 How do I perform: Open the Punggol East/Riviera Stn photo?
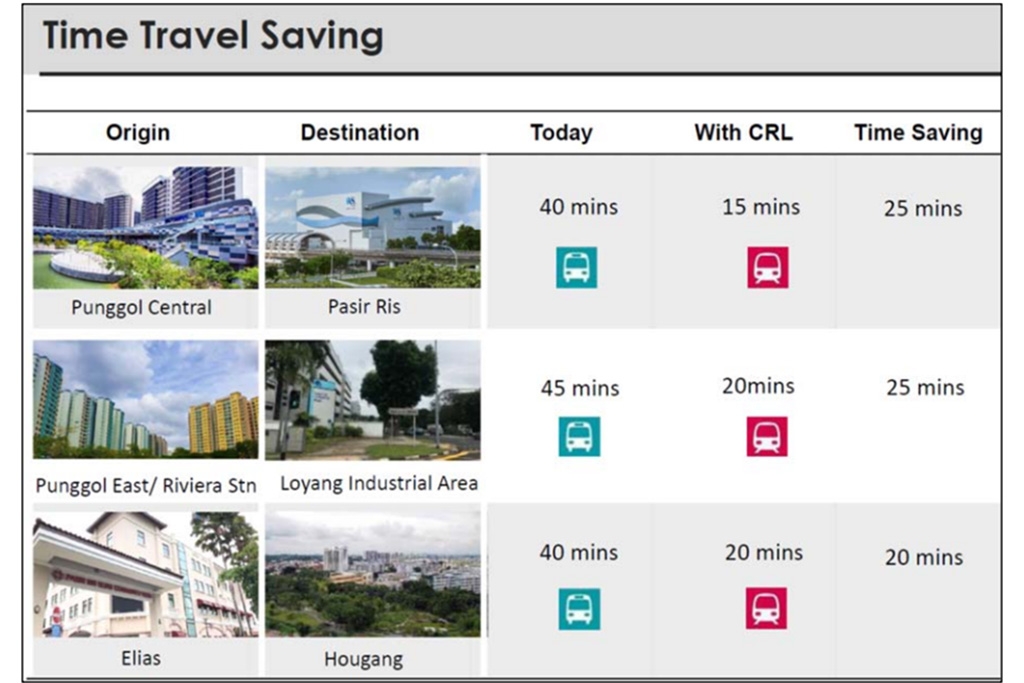pyautogui.click(x=146, y=399)
